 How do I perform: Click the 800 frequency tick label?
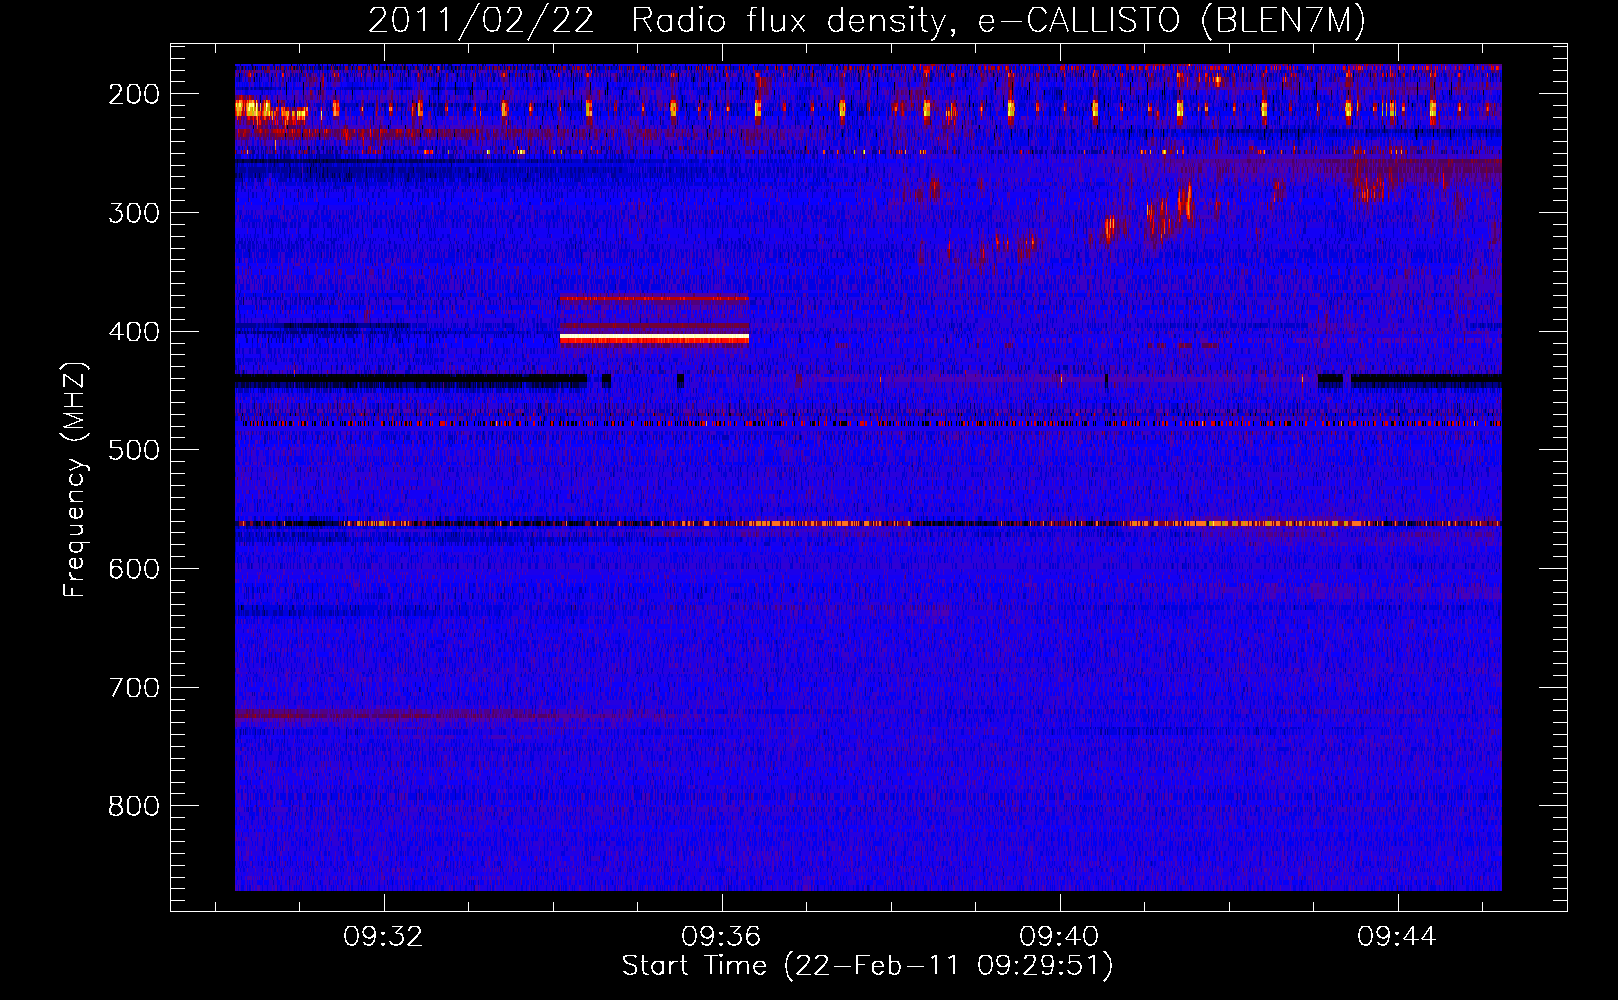pos(134,806)
